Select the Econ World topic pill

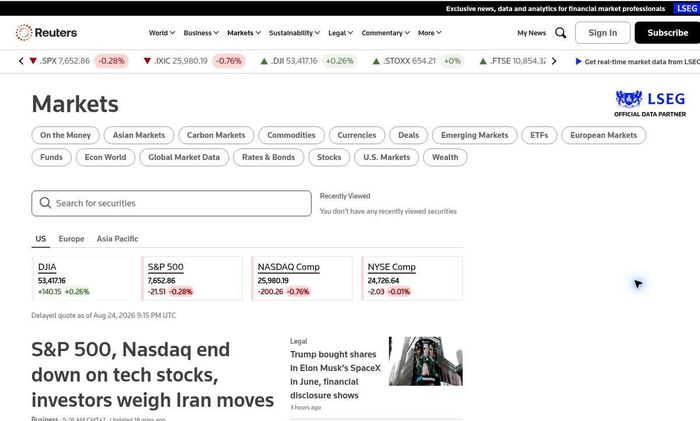pos(105,157)
